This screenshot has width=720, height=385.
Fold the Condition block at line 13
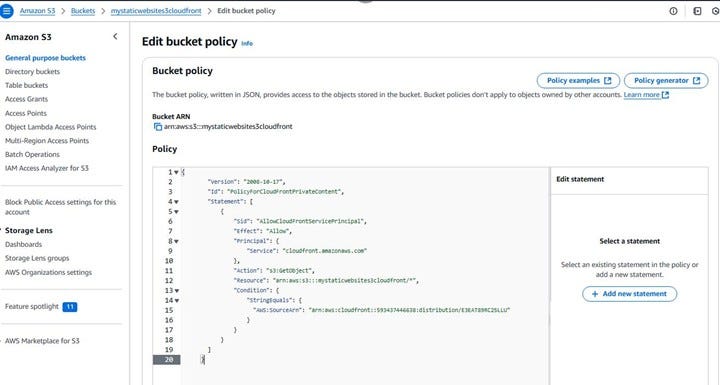176,291
